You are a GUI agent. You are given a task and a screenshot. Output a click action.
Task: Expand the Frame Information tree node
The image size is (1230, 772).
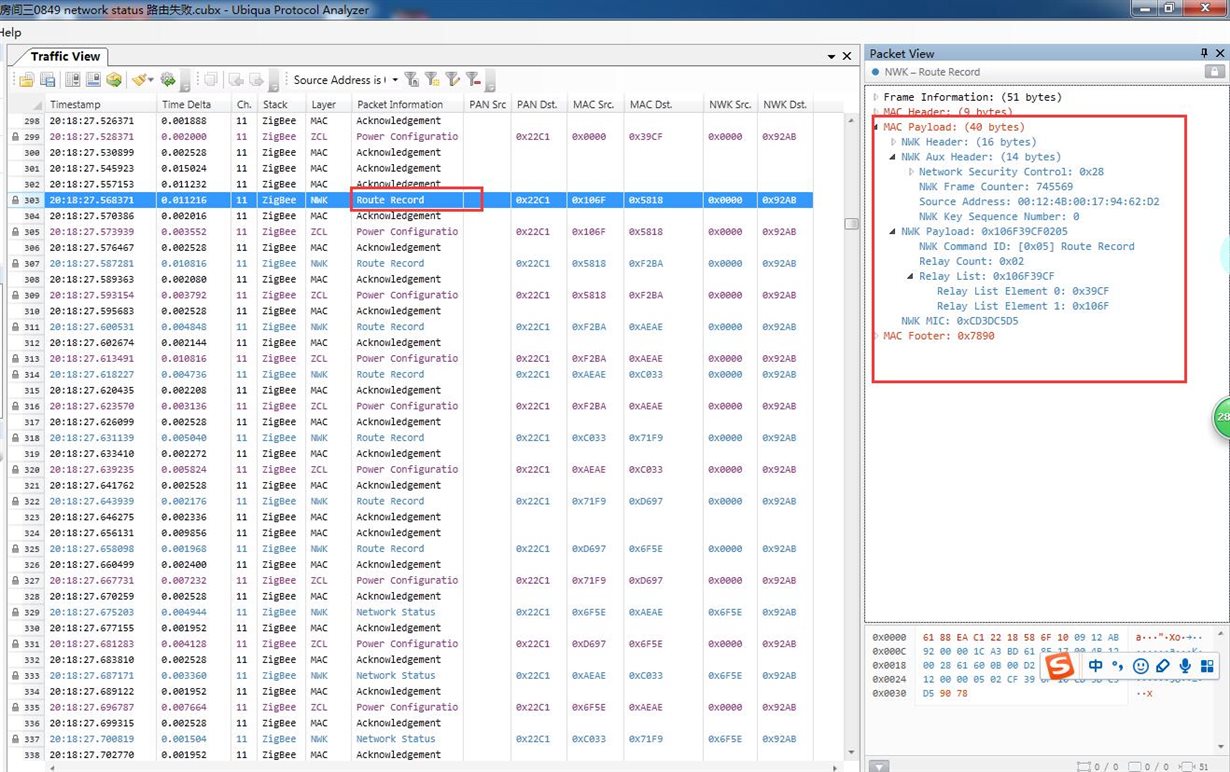(x=876, y=98)
